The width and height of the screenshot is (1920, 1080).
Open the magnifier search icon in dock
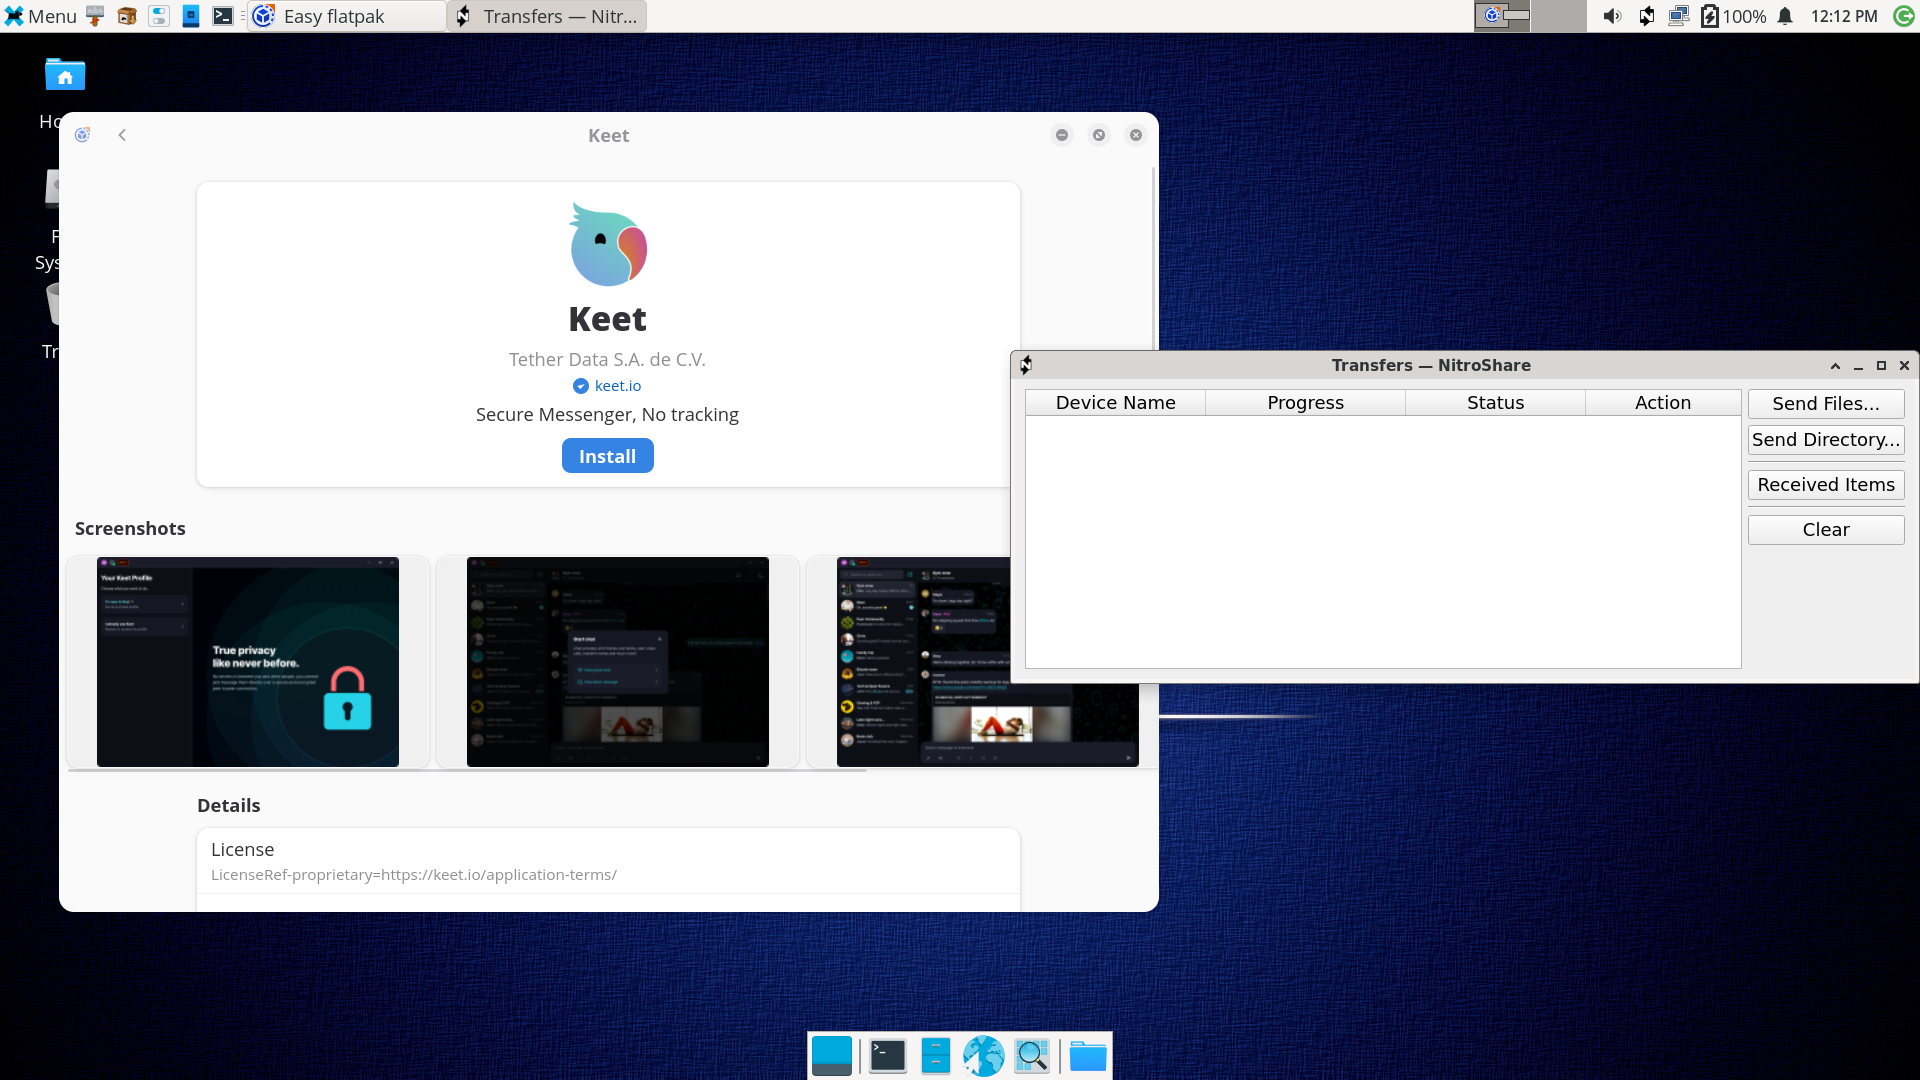pos(1032,1056)
